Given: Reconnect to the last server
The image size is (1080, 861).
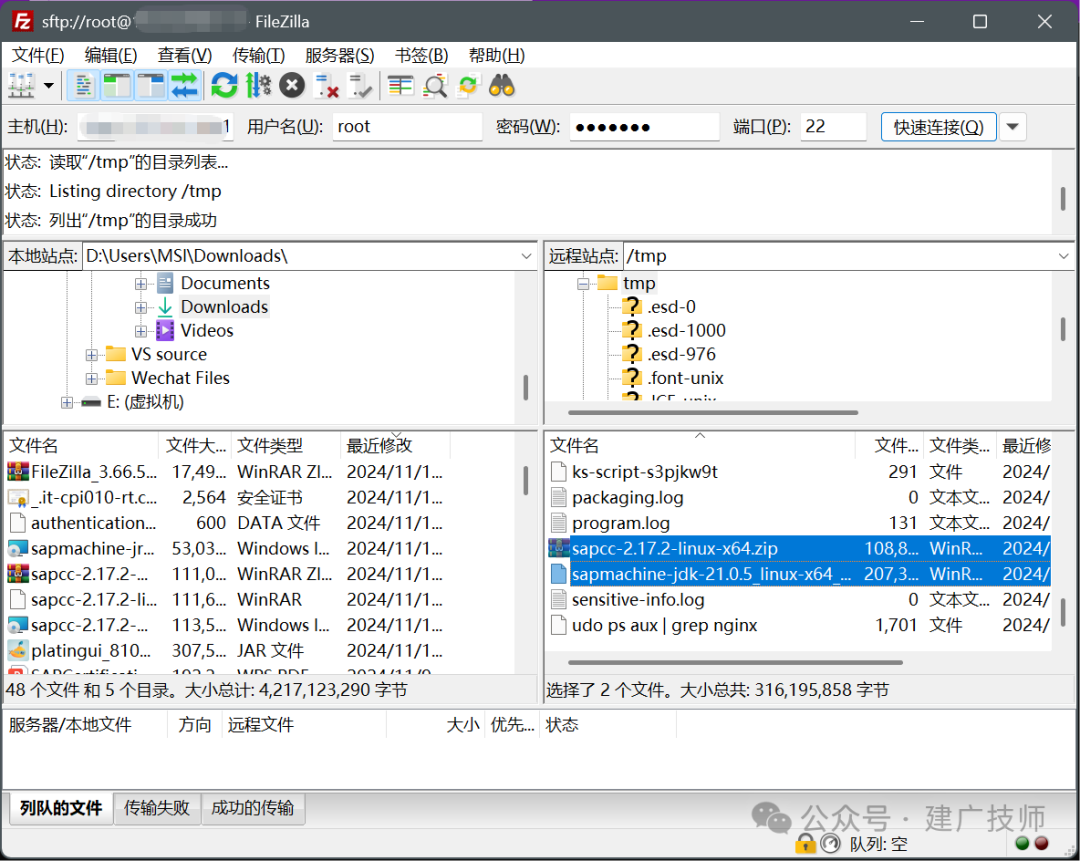Looking at the screenshot, I should point(360,86).
